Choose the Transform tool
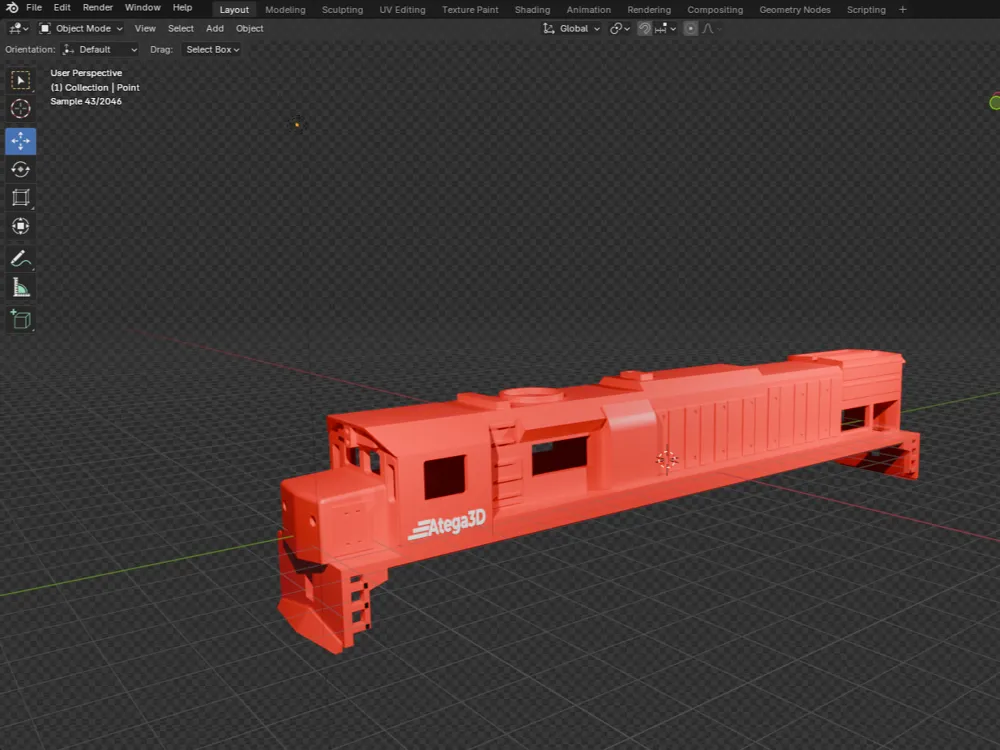The height and width of the screenshot is (750, 1000). click(x=20, y=226)
